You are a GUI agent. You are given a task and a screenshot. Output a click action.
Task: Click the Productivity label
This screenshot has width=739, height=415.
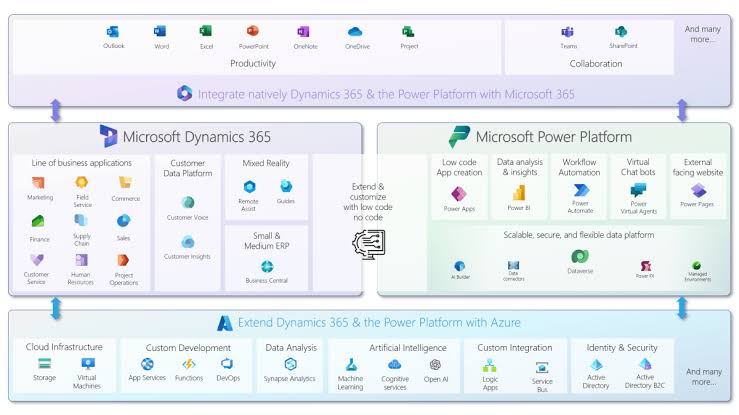pyautogui.click(x=253, y=63)
